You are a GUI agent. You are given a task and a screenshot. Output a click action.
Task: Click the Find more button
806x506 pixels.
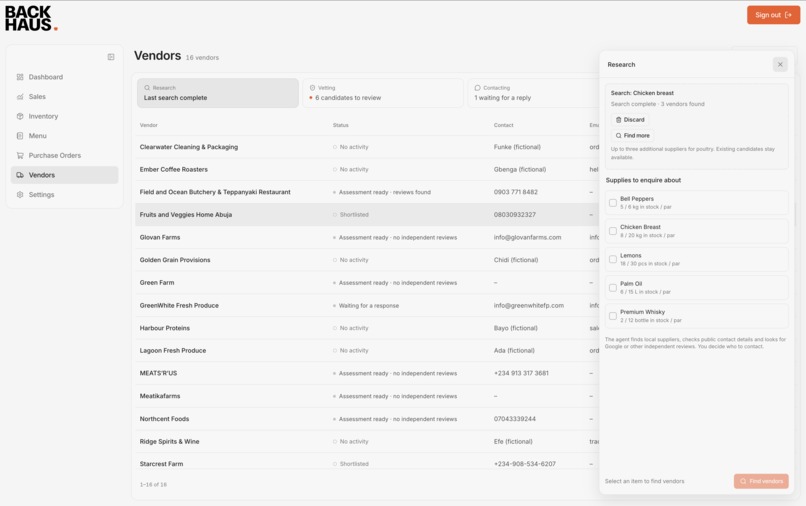tap(632, 136)
